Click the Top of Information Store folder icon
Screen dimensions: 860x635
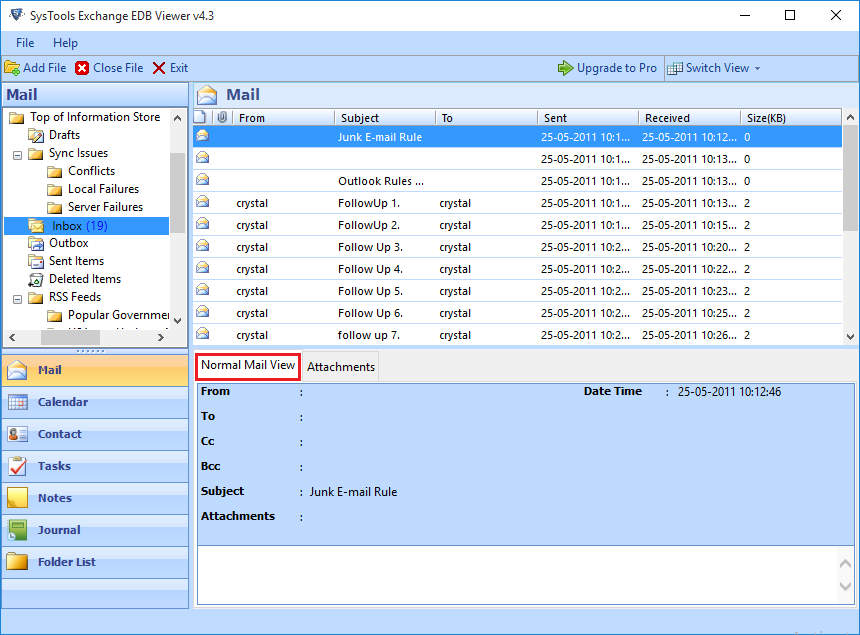pyautogui.click(x=17, y=117)
